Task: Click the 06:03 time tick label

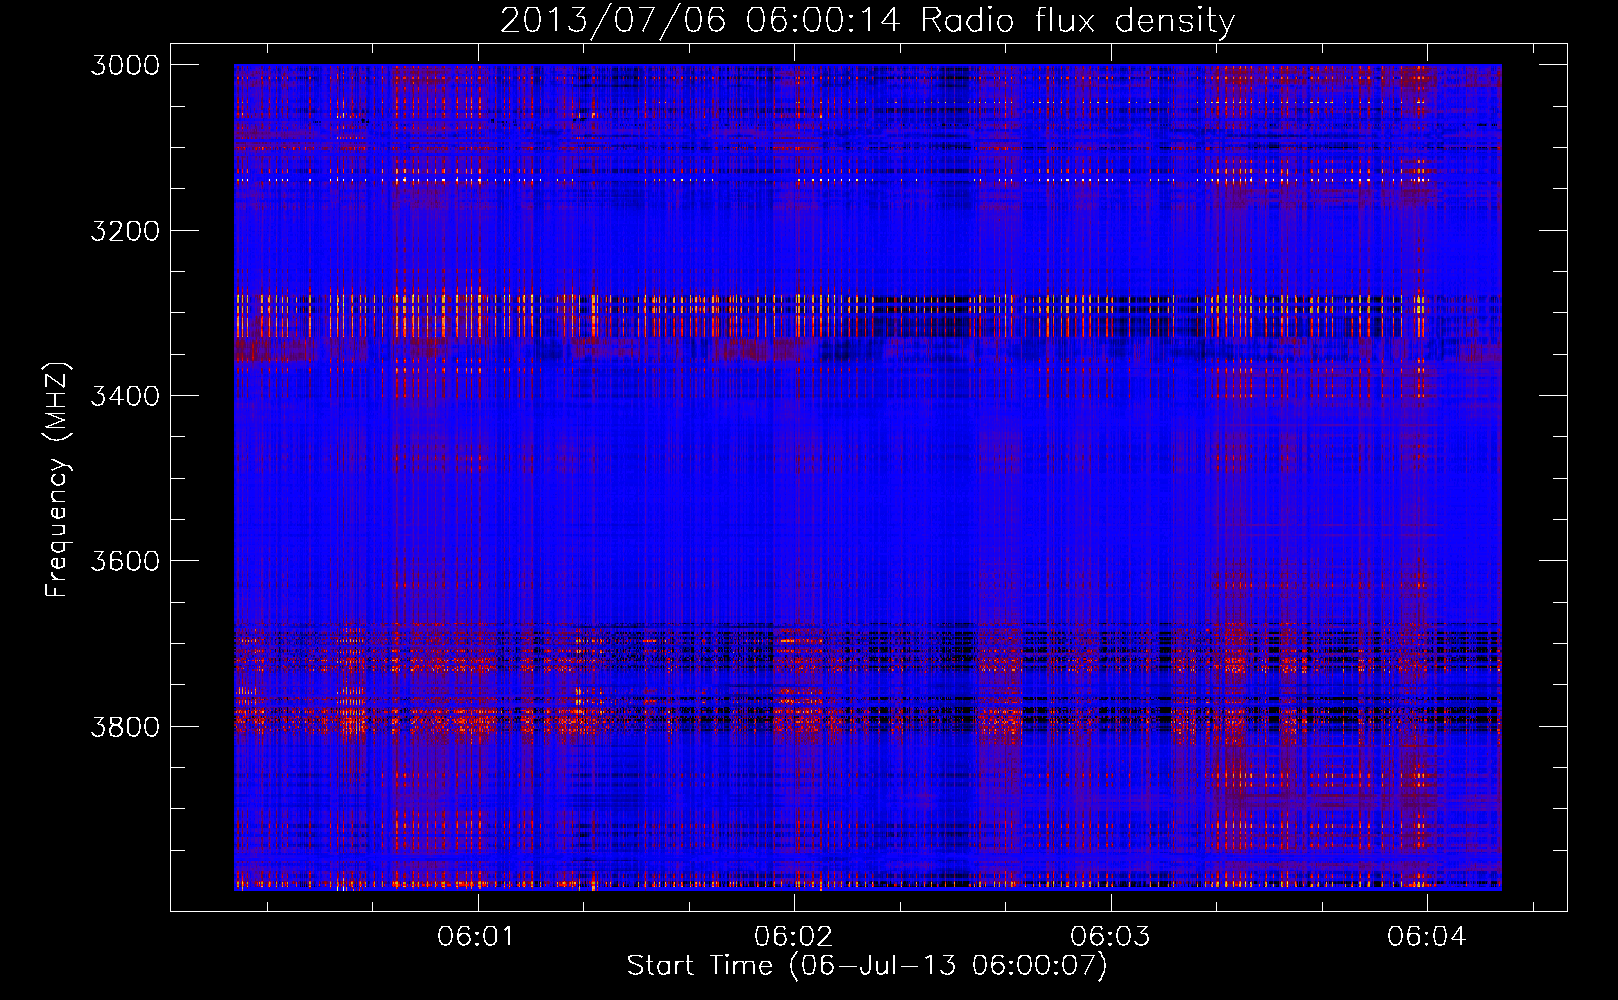Action: pyautogui.click(x=1110, y=936)
